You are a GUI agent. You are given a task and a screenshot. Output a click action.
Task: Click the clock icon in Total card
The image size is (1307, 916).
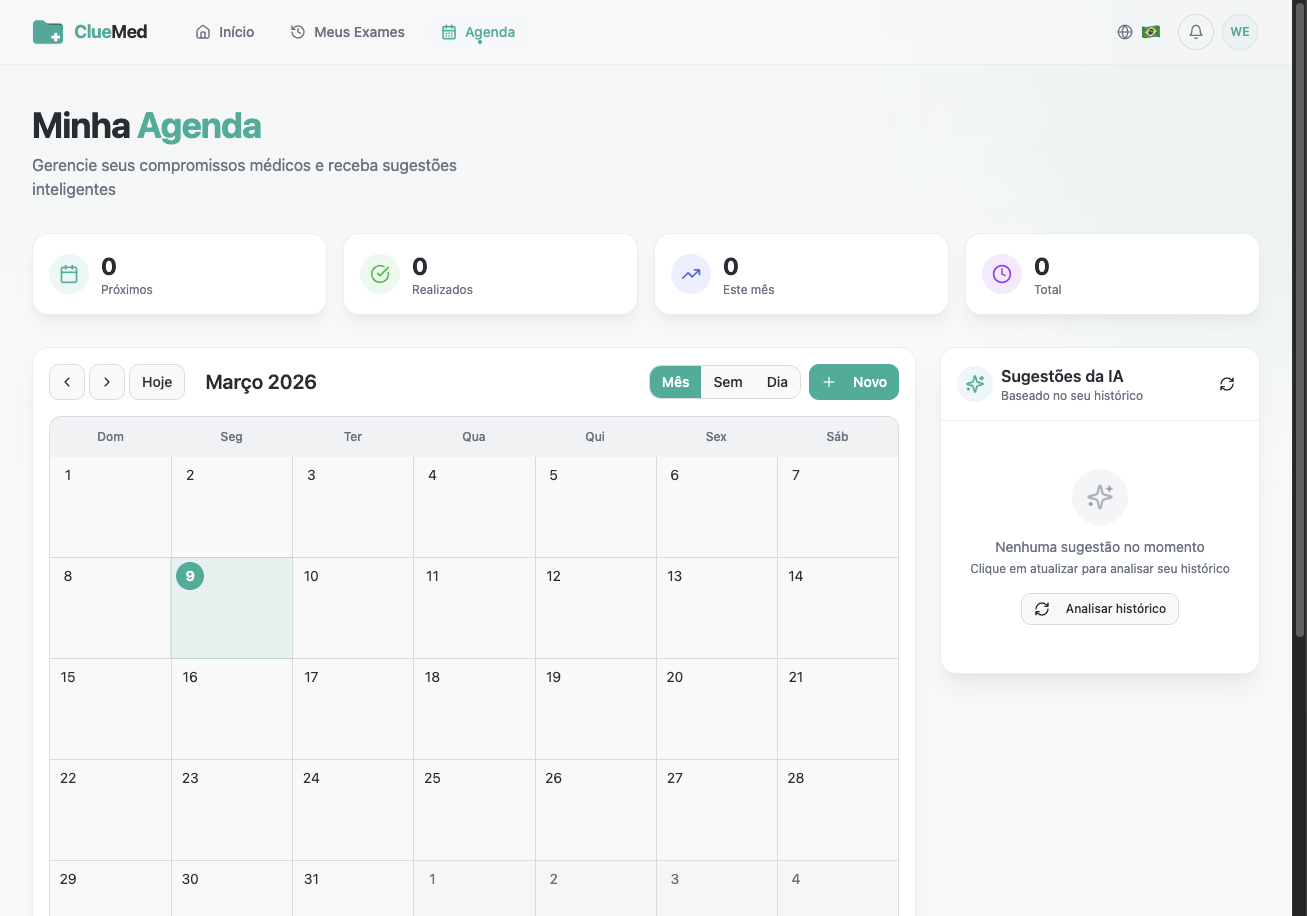pyautogui.click(x=1002, y=274)
